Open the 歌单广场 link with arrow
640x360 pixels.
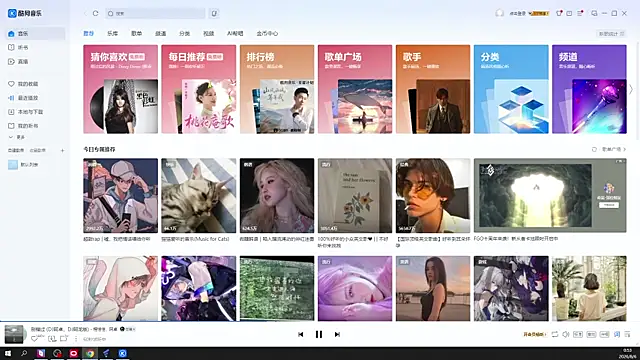click(x=614, y=149)
